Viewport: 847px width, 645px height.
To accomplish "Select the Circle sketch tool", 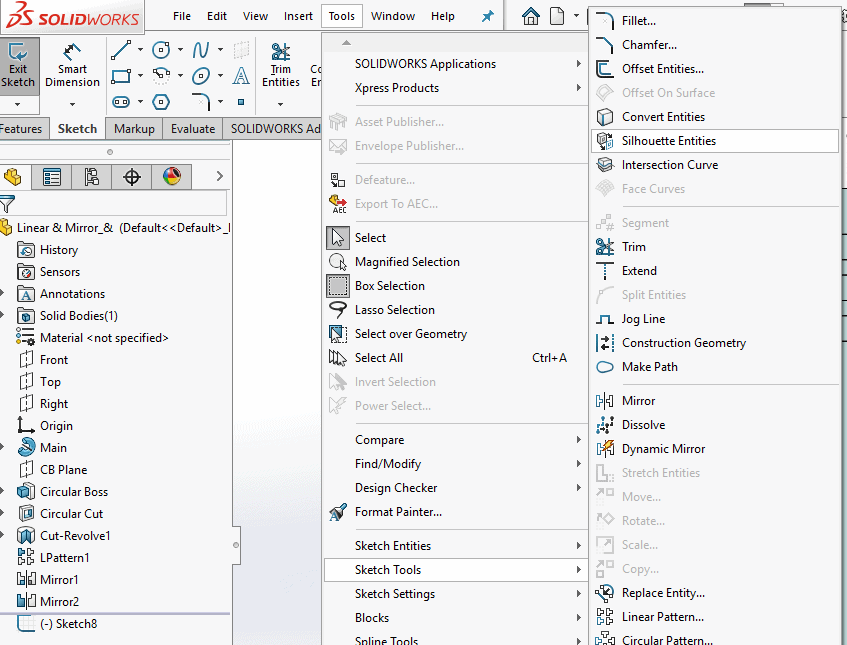I will (161, 50).
